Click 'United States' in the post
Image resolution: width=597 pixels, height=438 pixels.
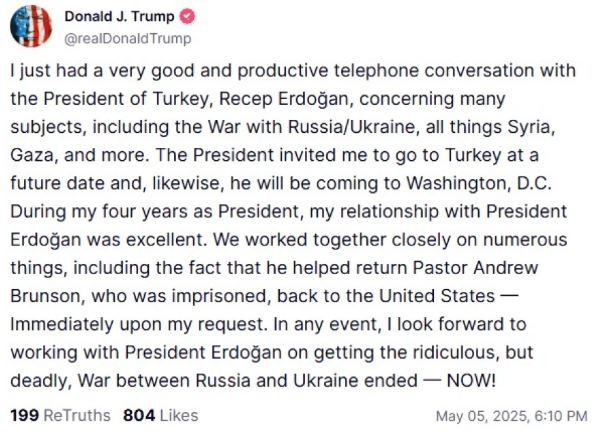(x=437, y=296)
